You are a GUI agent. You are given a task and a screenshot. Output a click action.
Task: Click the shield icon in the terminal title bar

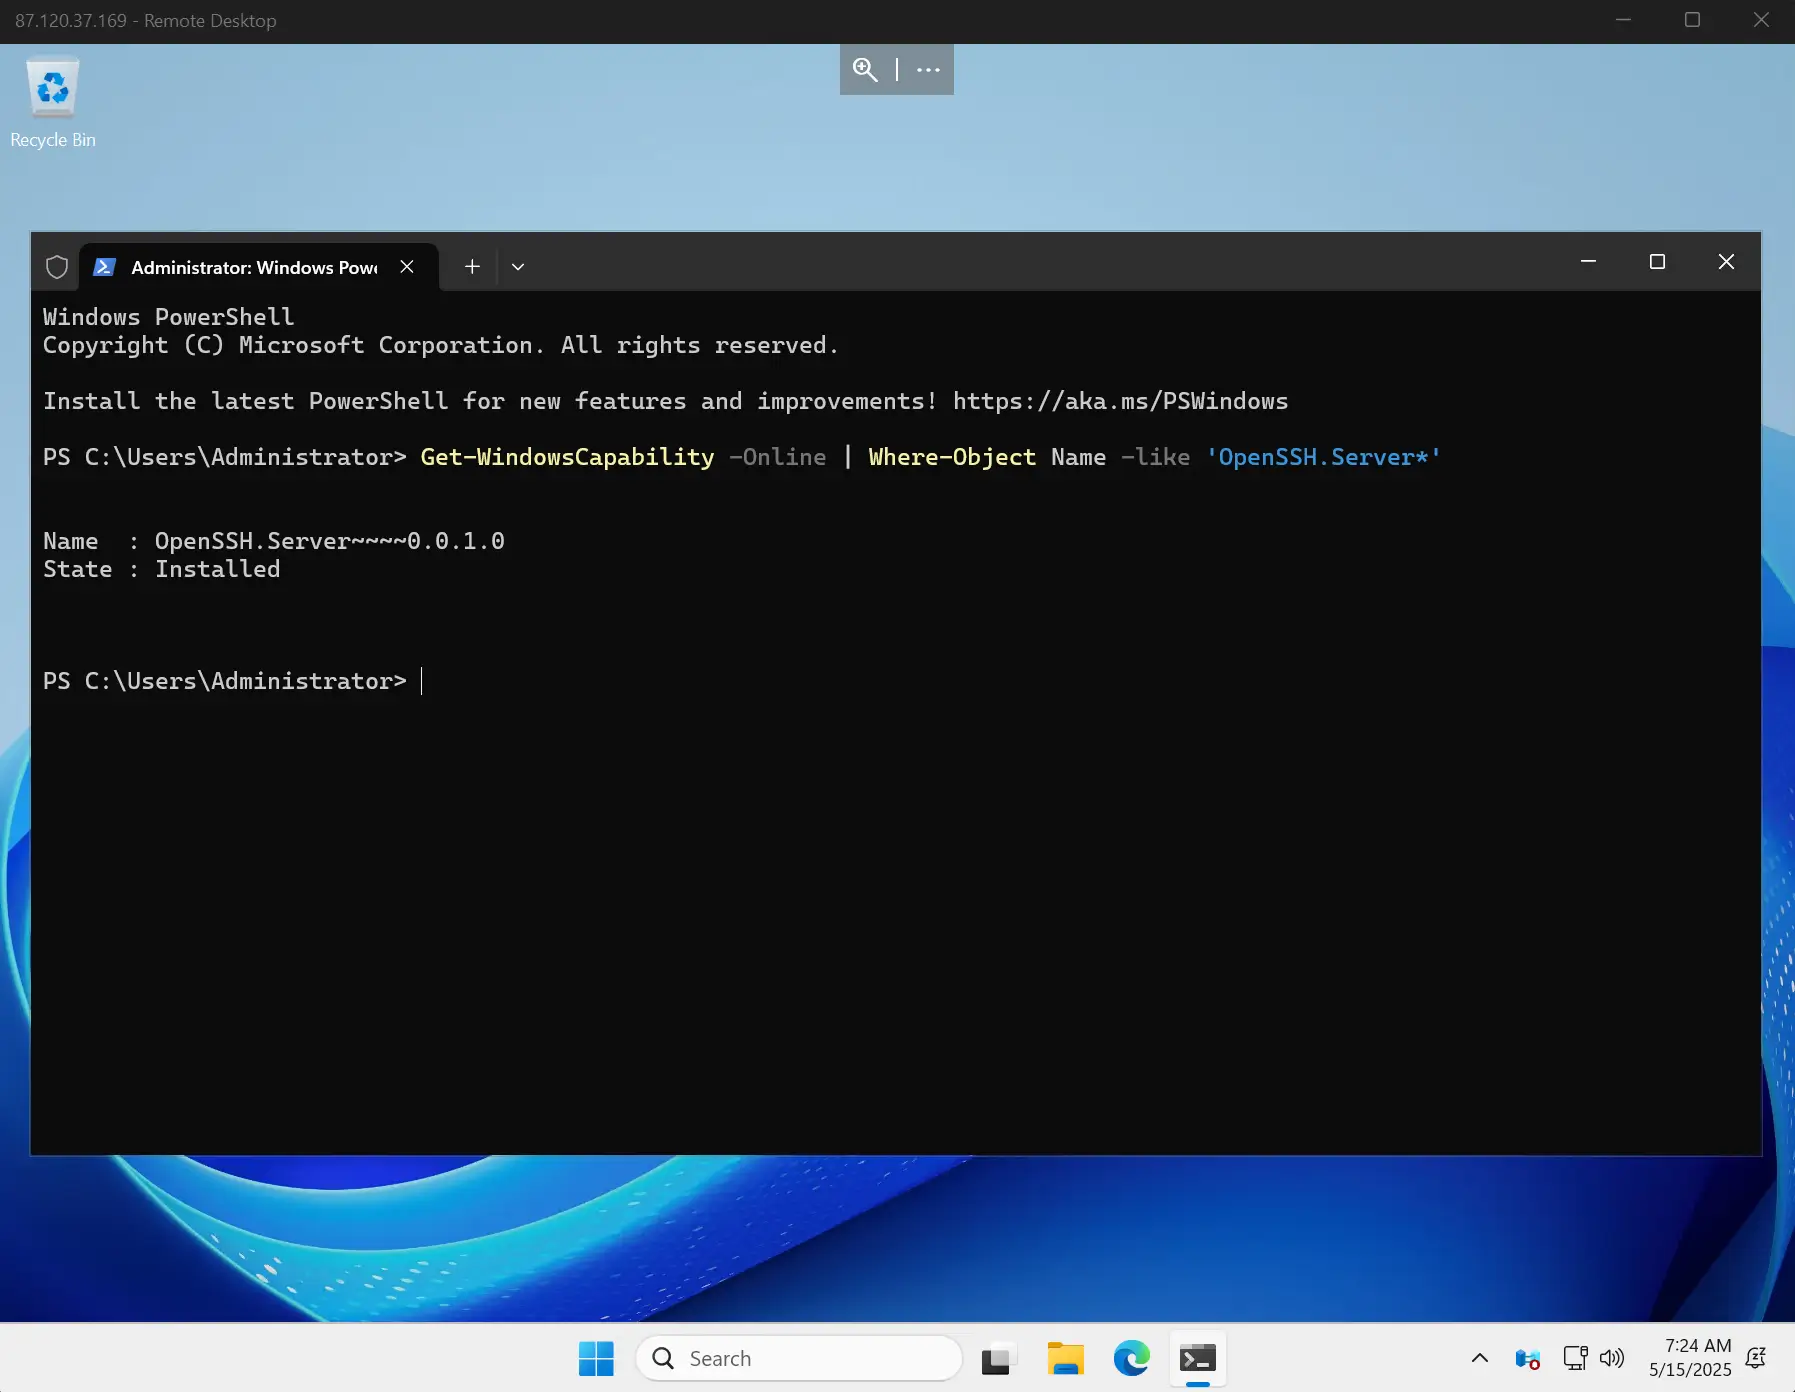(57, 267)
